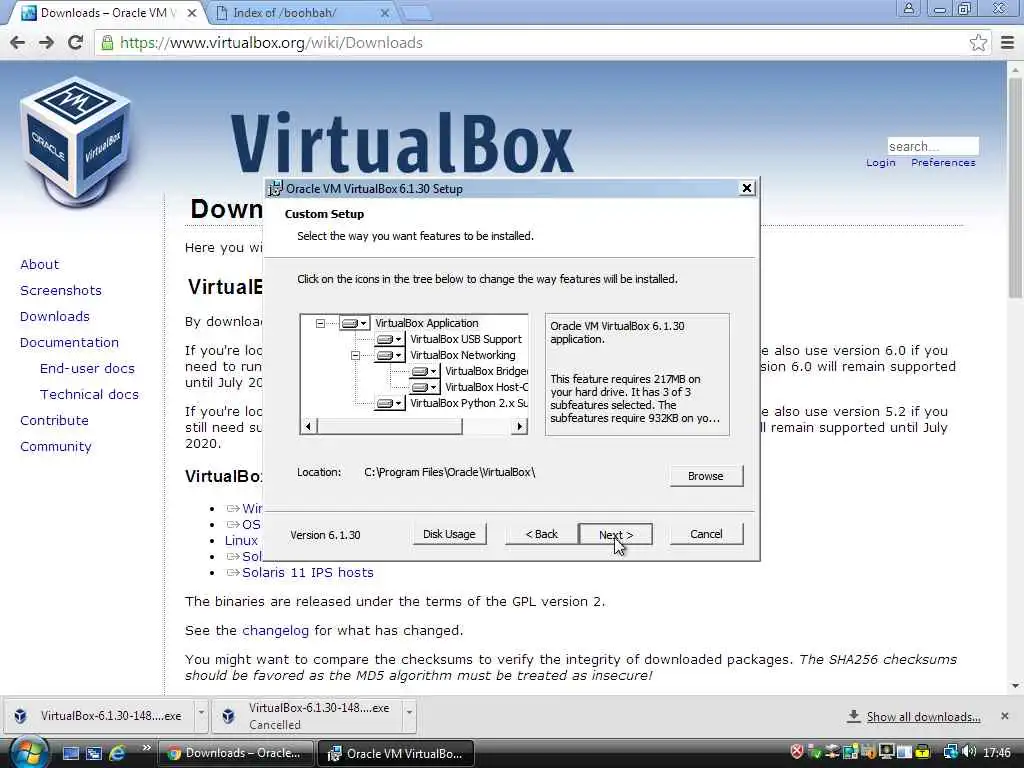Viewport: 1024px width, 768px height.
Task: Click the Chrome user profile icon
Action: click(x=908, y=8)
